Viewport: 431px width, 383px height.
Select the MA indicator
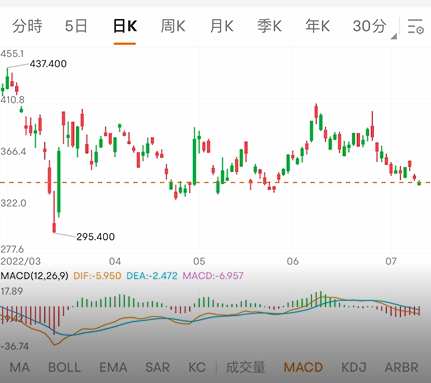point(20,367)
